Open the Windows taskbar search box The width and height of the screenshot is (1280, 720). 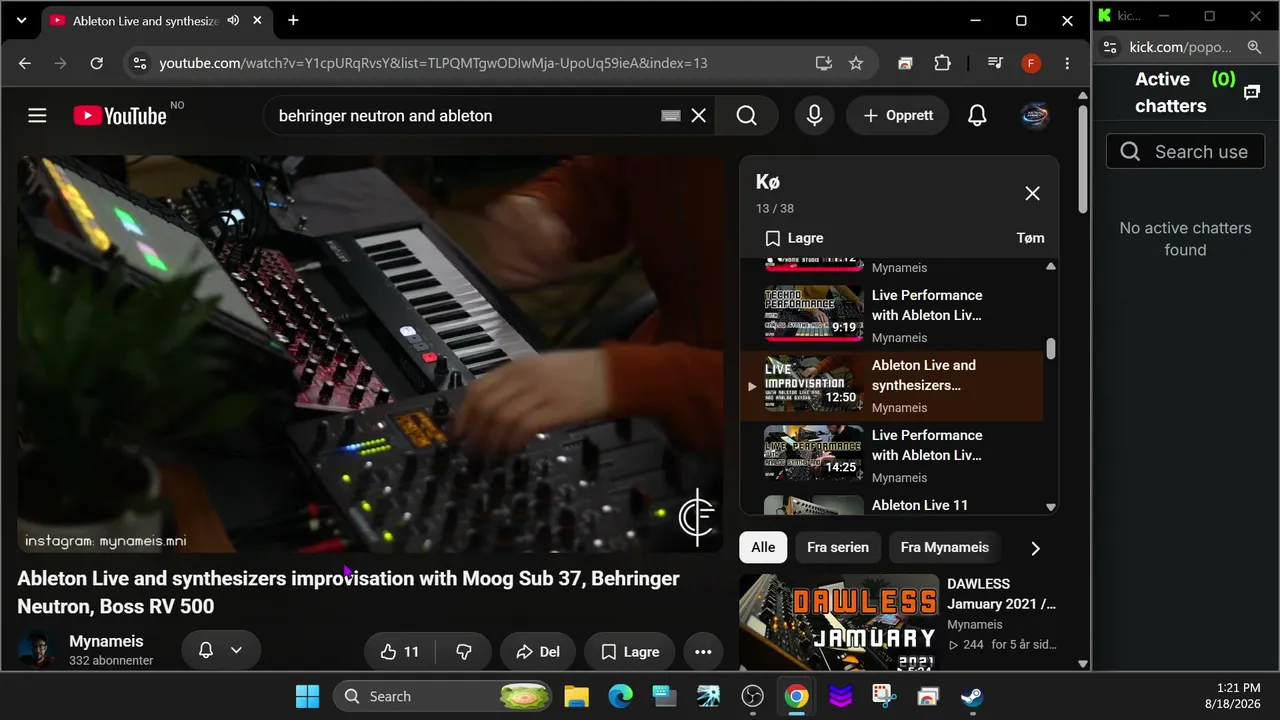coord(443,696)
